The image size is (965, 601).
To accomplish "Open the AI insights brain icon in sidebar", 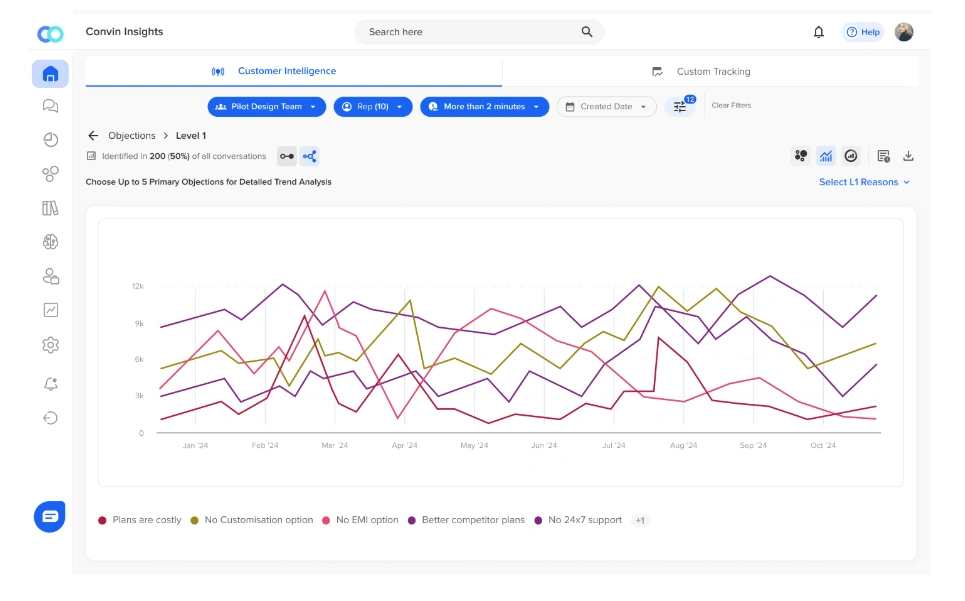I will tap(51, 241).
